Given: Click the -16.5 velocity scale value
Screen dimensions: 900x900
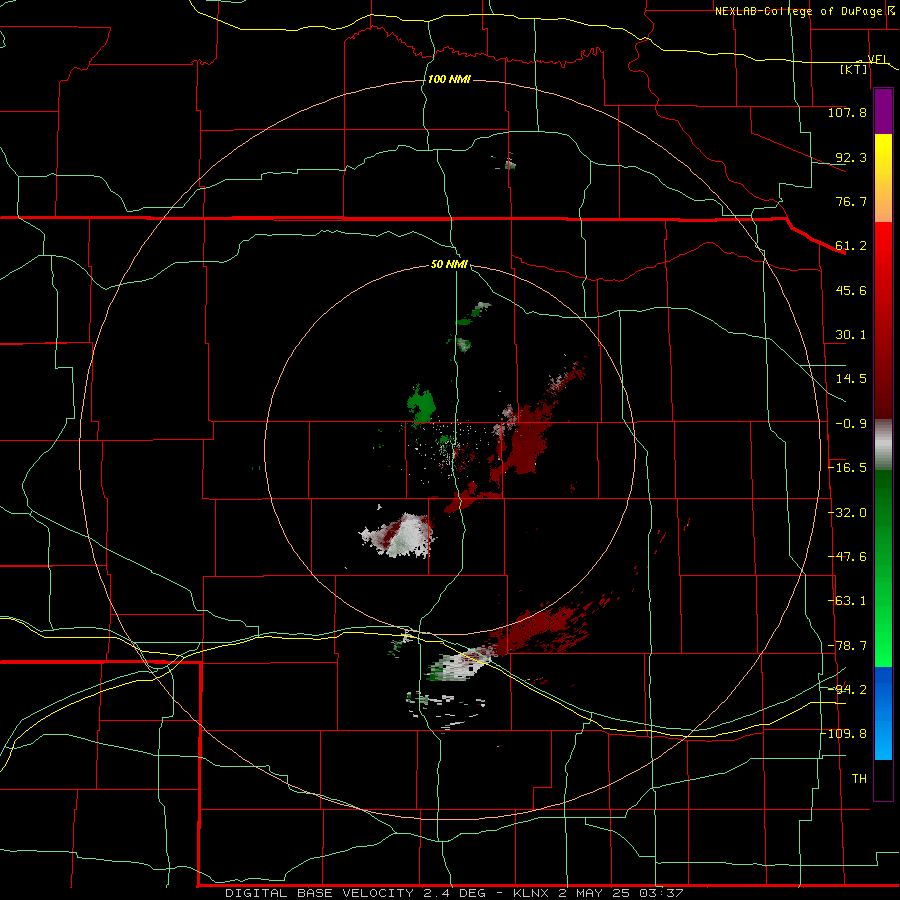Looking at the screenshot, I should point(847,468).
